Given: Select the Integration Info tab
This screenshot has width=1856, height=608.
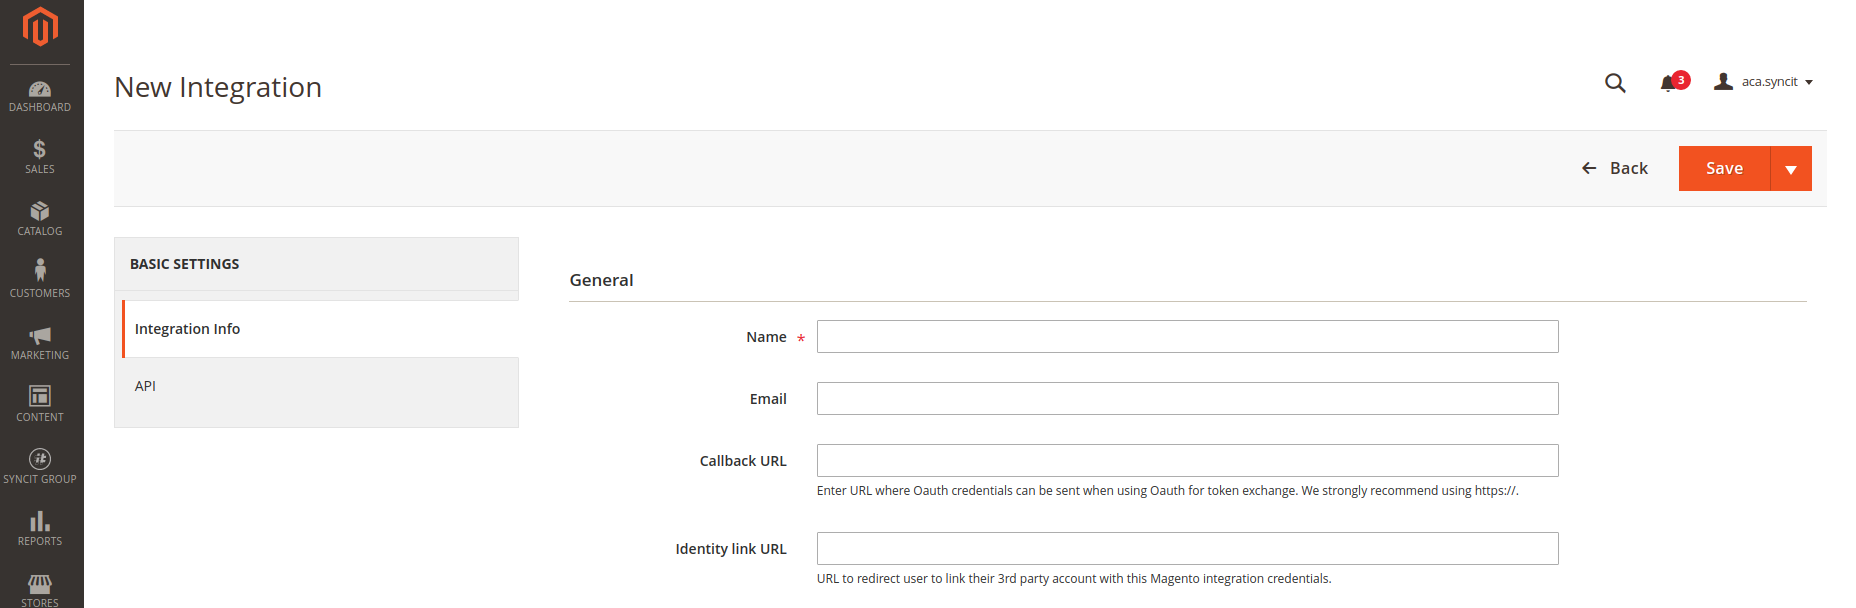Looking at the screenshot, I should click(188, 329).
